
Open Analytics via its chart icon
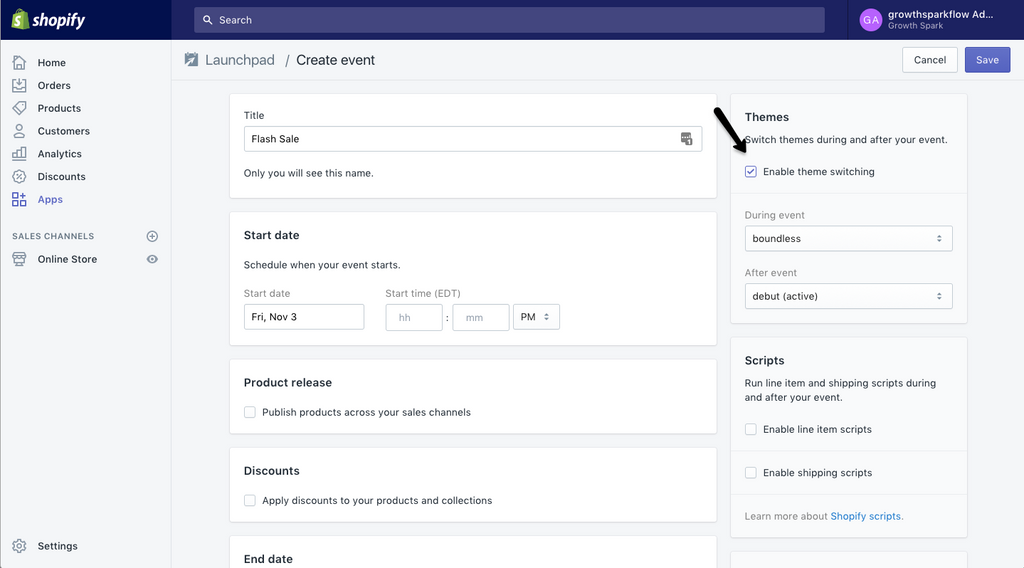coord(19,154)
